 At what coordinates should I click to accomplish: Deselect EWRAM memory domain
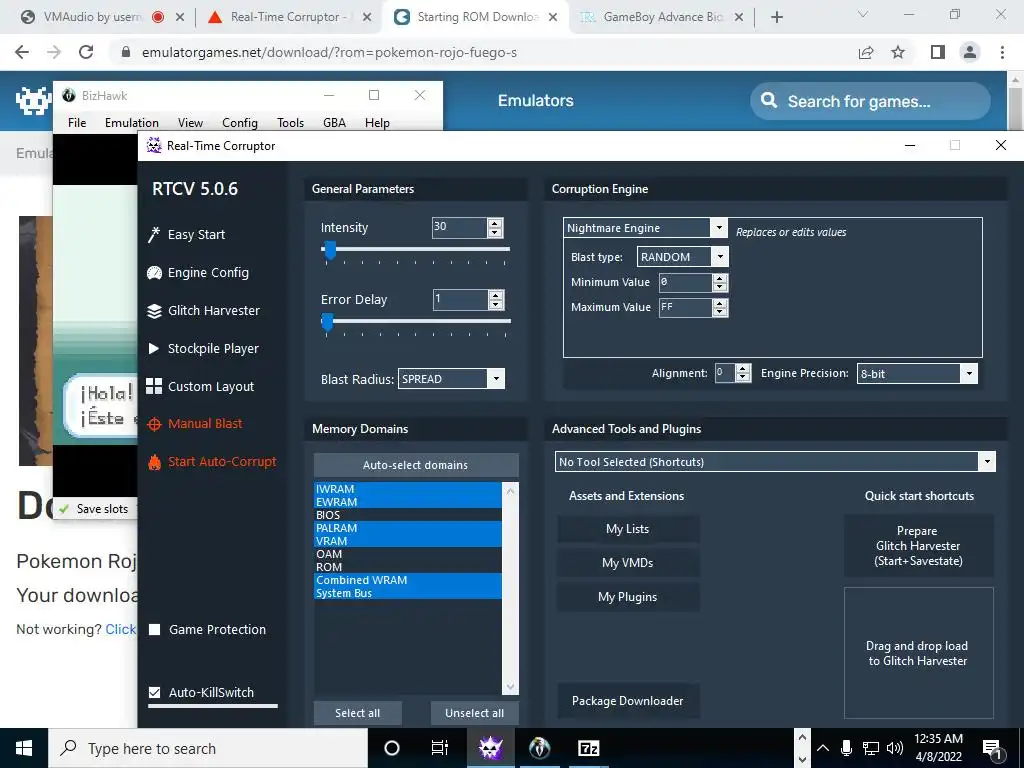(408, 502)
